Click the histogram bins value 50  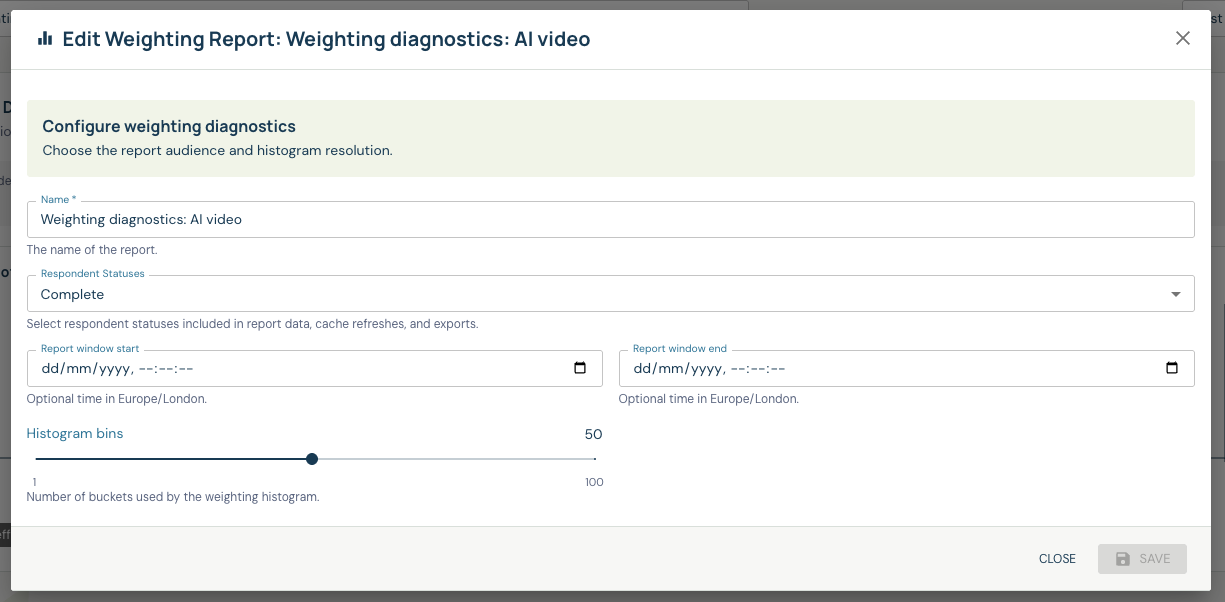[594, 434]
